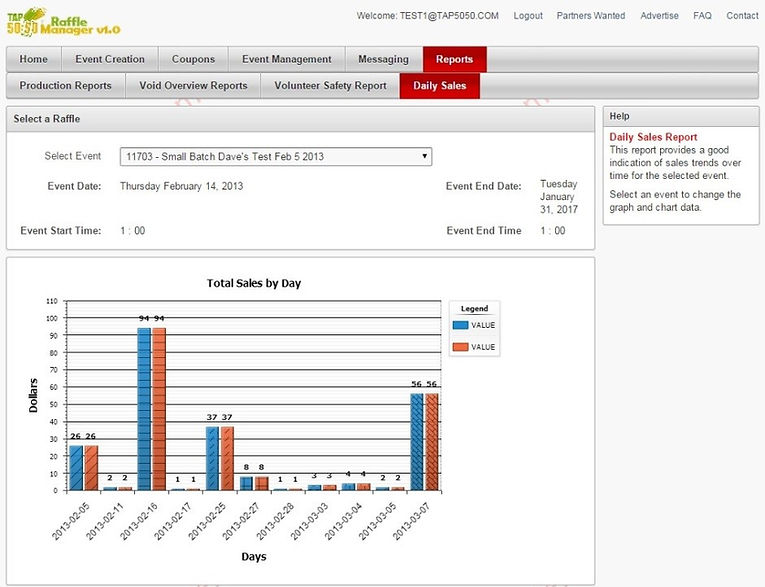Open Volunteer Safety Report sub-tab
Viewport: 765px width, 587px height.
(330, 85)
